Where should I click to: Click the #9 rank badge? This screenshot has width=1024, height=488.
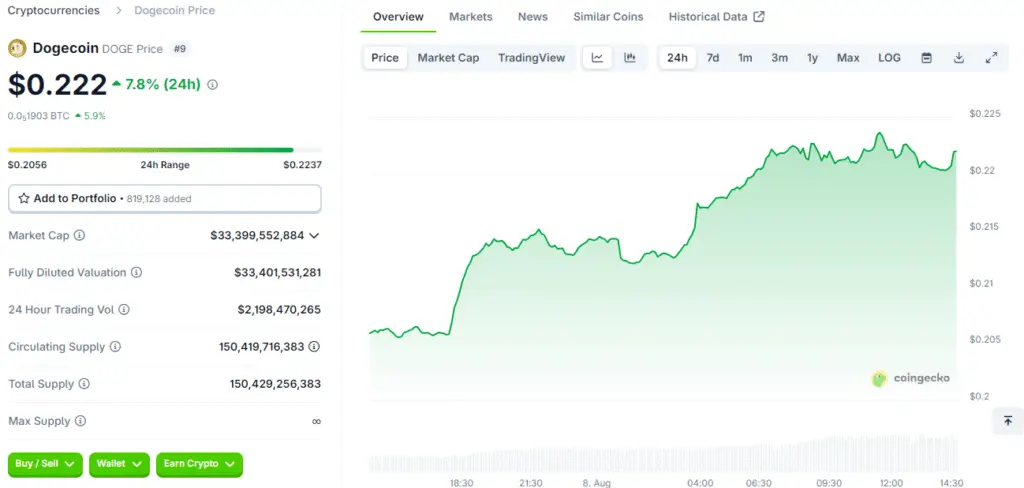pyautogui.click(x=180, y=48)
